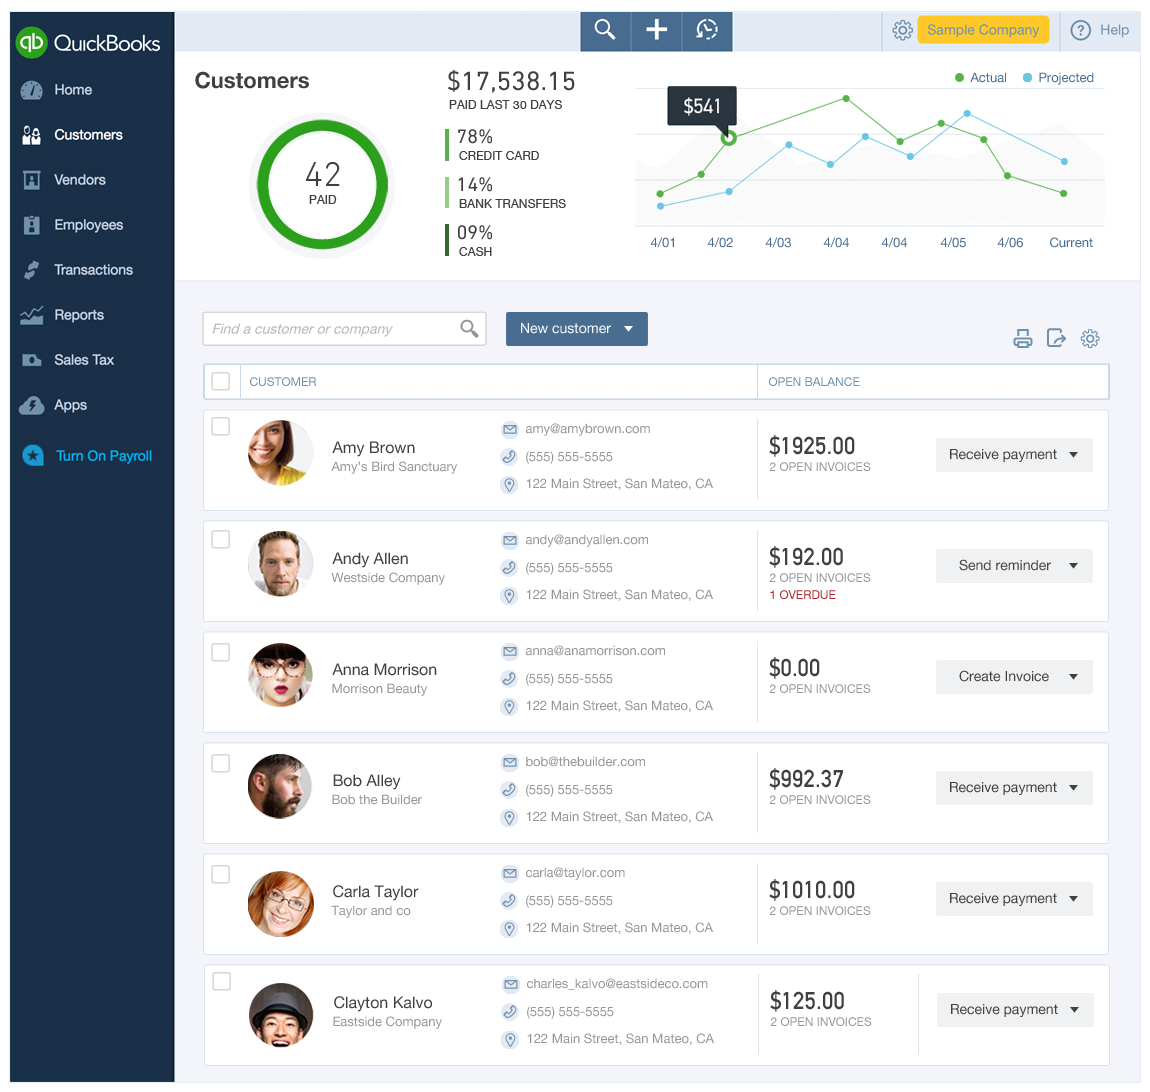
Task: Click email icon for Bob Alley
Action: point(509,762)
